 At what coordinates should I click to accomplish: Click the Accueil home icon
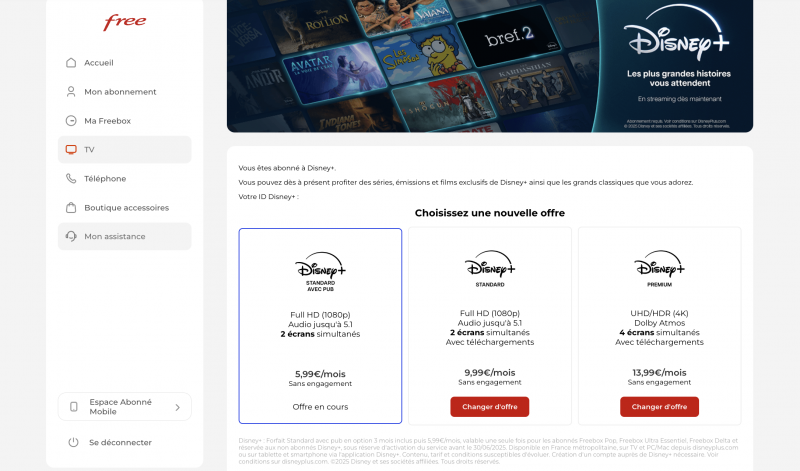[71, 63]
